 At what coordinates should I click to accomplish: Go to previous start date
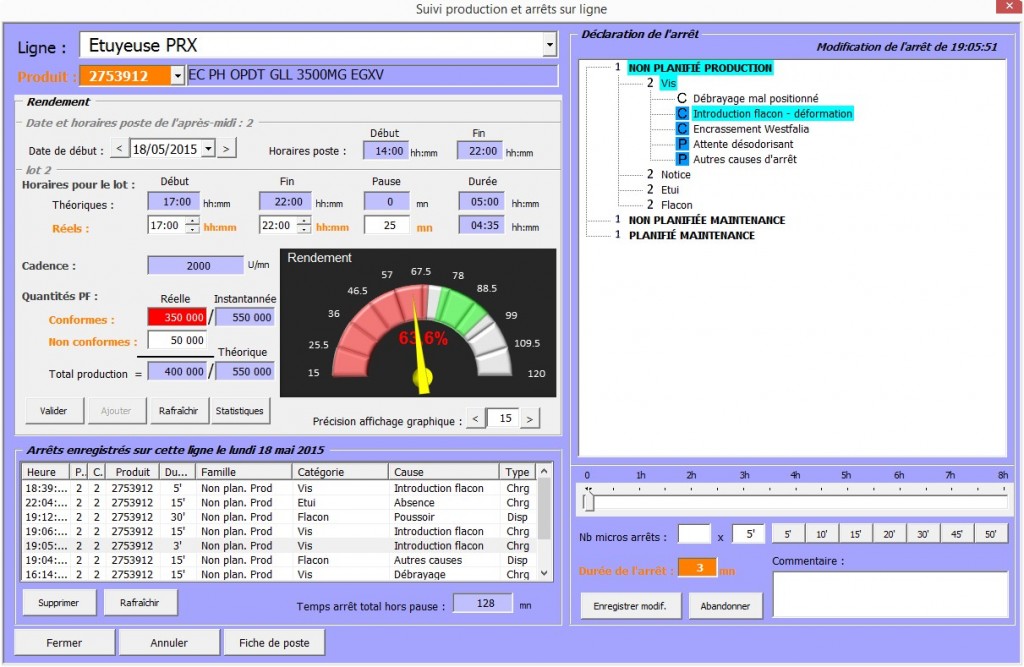(x=119, y=149)
